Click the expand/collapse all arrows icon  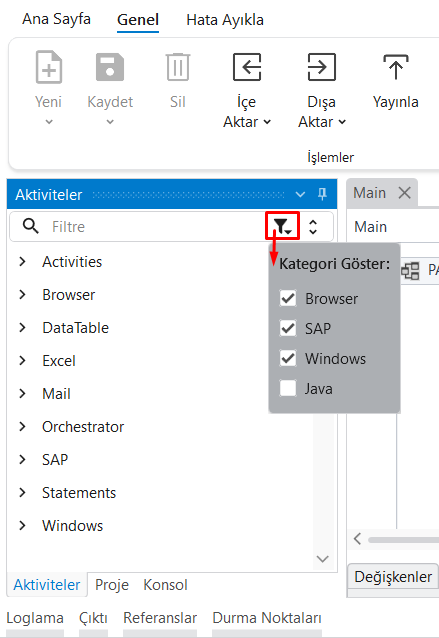click(312, 227)
